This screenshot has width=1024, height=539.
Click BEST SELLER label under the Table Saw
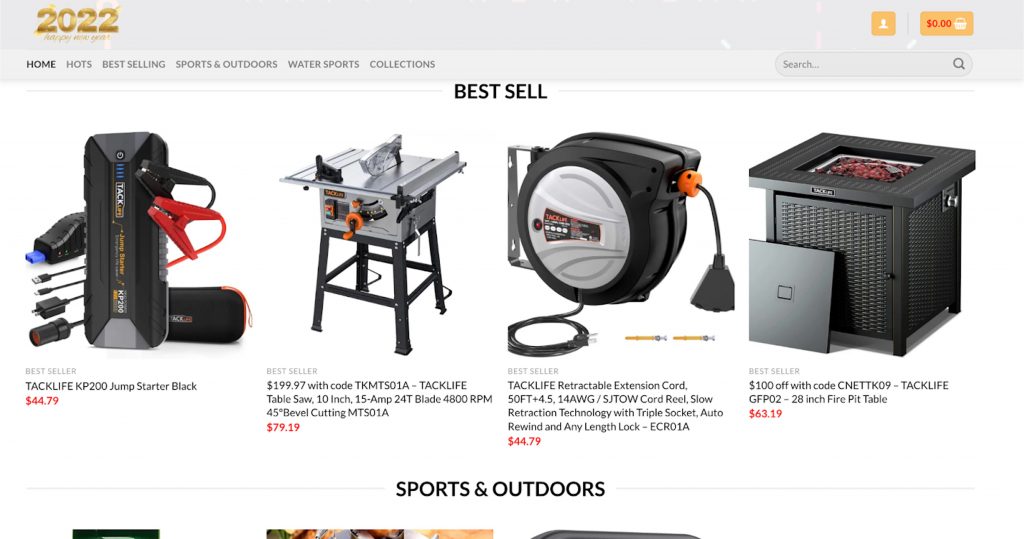[292, 371]
